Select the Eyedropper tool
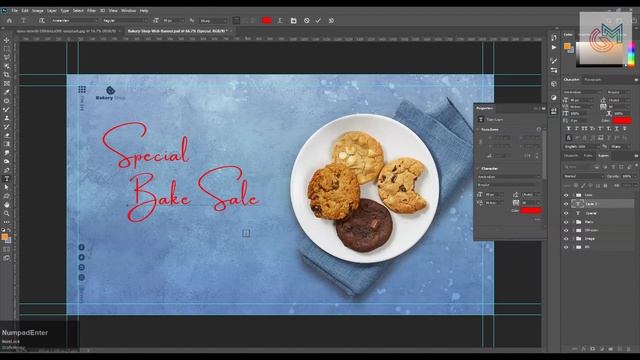This screenshot has height=360, width=640. (7, 92)
